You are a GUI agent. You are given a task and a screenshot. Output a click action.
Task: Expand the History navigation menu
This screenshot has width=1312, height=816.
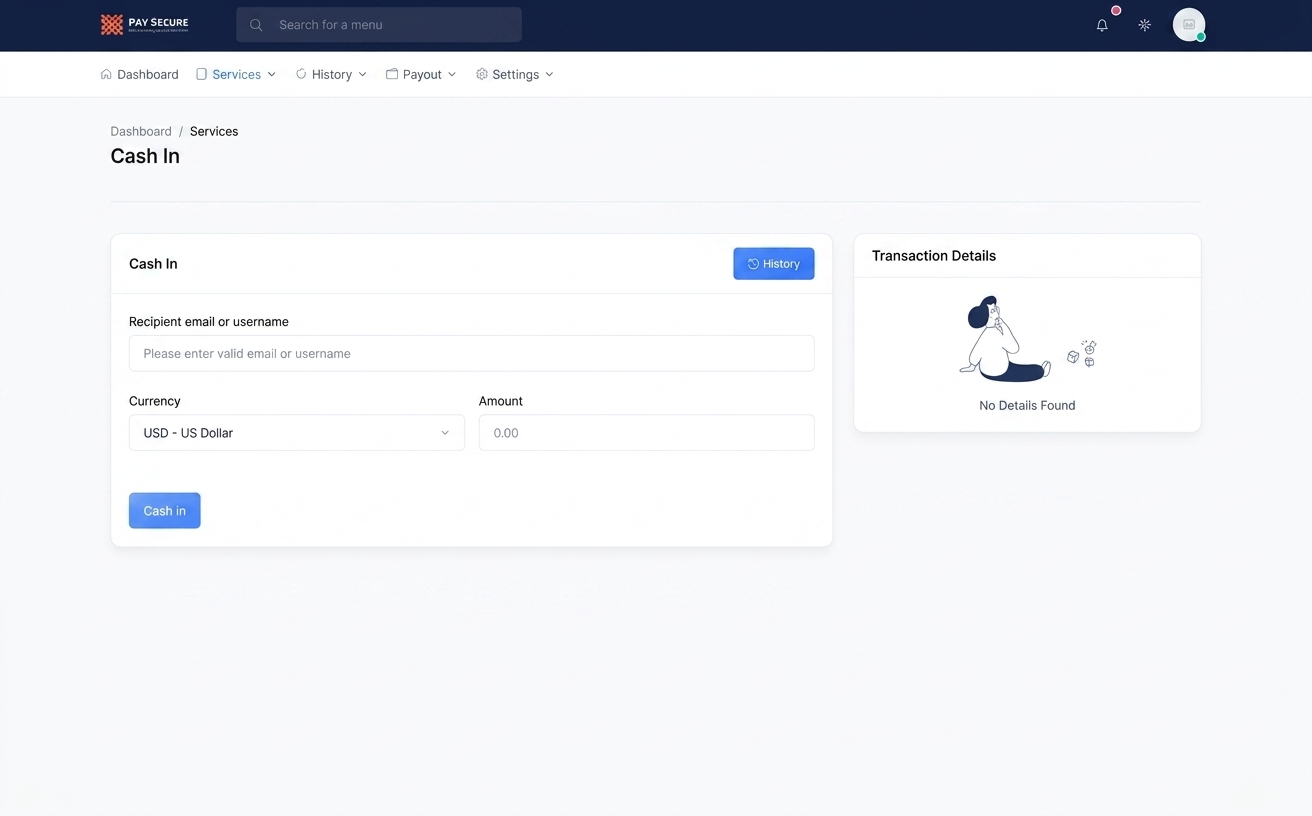tap(331, 74)
